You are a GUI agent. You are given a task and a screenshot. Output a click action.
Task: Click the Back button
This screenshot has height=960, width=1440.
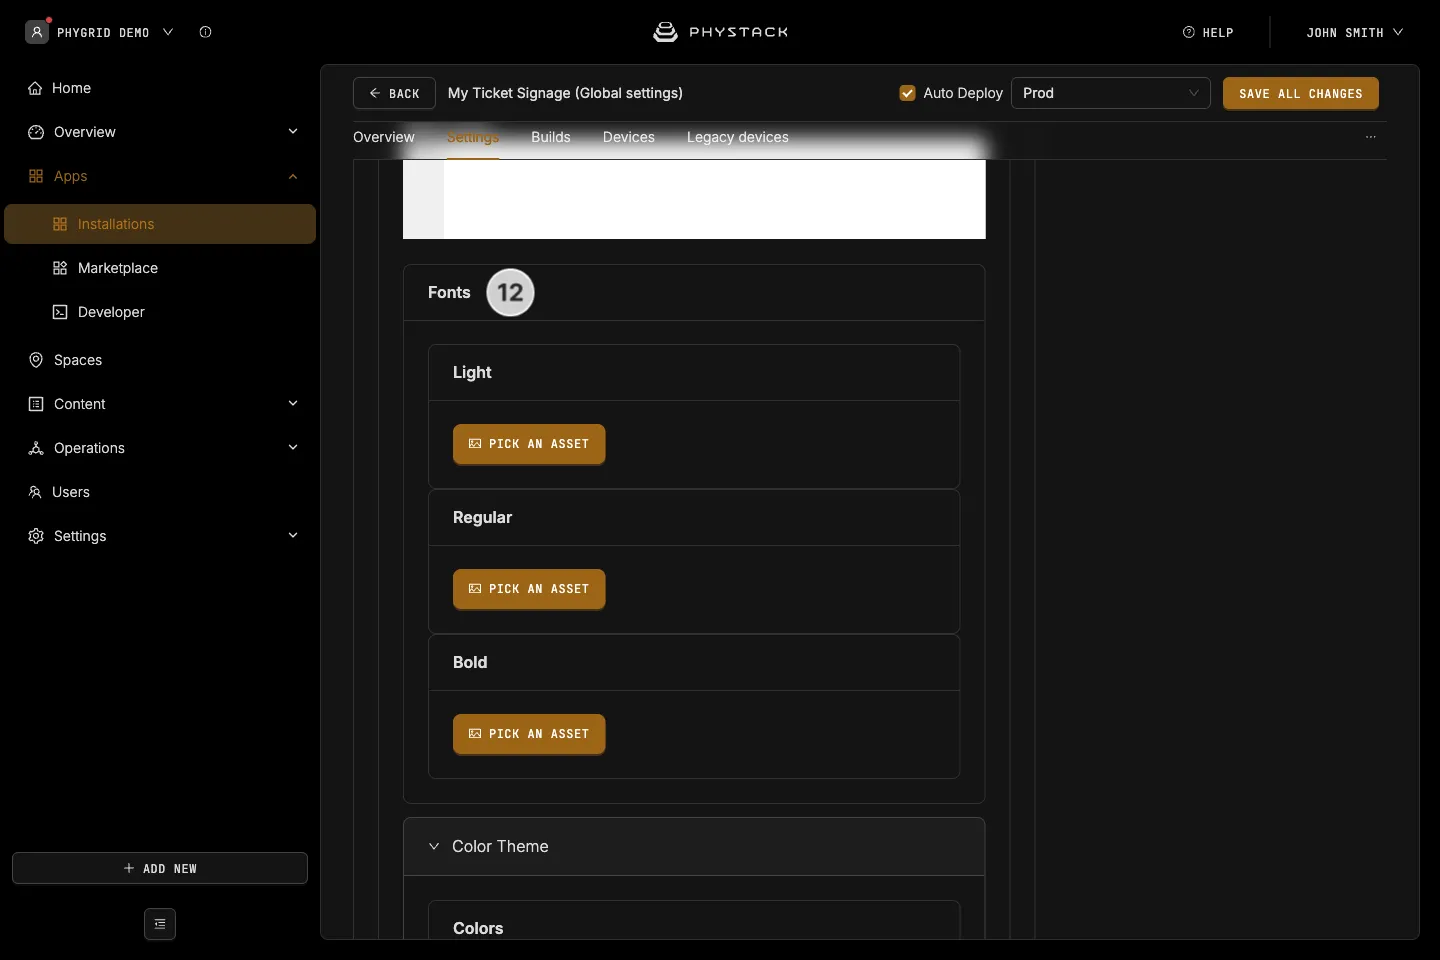[394, 93]
